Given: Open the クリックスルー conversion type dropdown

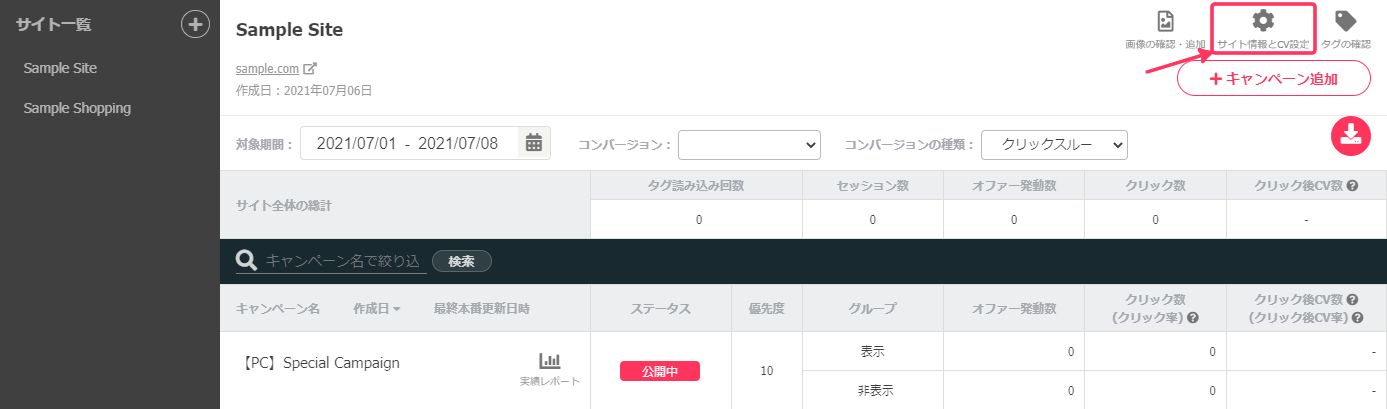Looking at the screenshot, I should click(x=1054, y=145).
